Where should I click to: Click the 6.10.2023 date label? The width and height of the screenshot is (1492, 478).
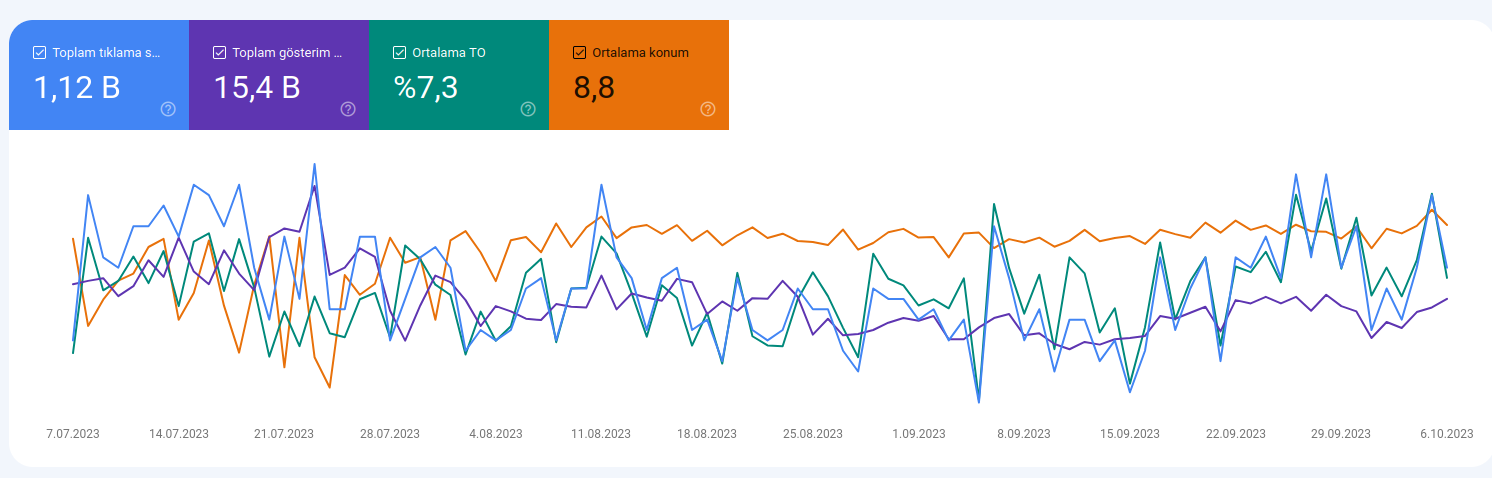(x=1447, y=434)
